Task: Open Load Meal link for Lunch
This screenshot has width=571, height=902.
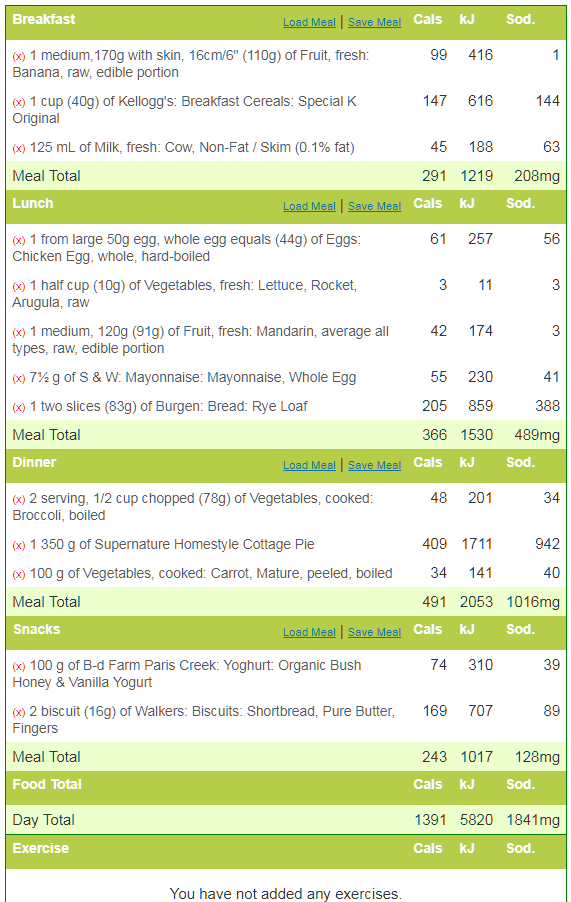Action: click(x=309, y=207)
